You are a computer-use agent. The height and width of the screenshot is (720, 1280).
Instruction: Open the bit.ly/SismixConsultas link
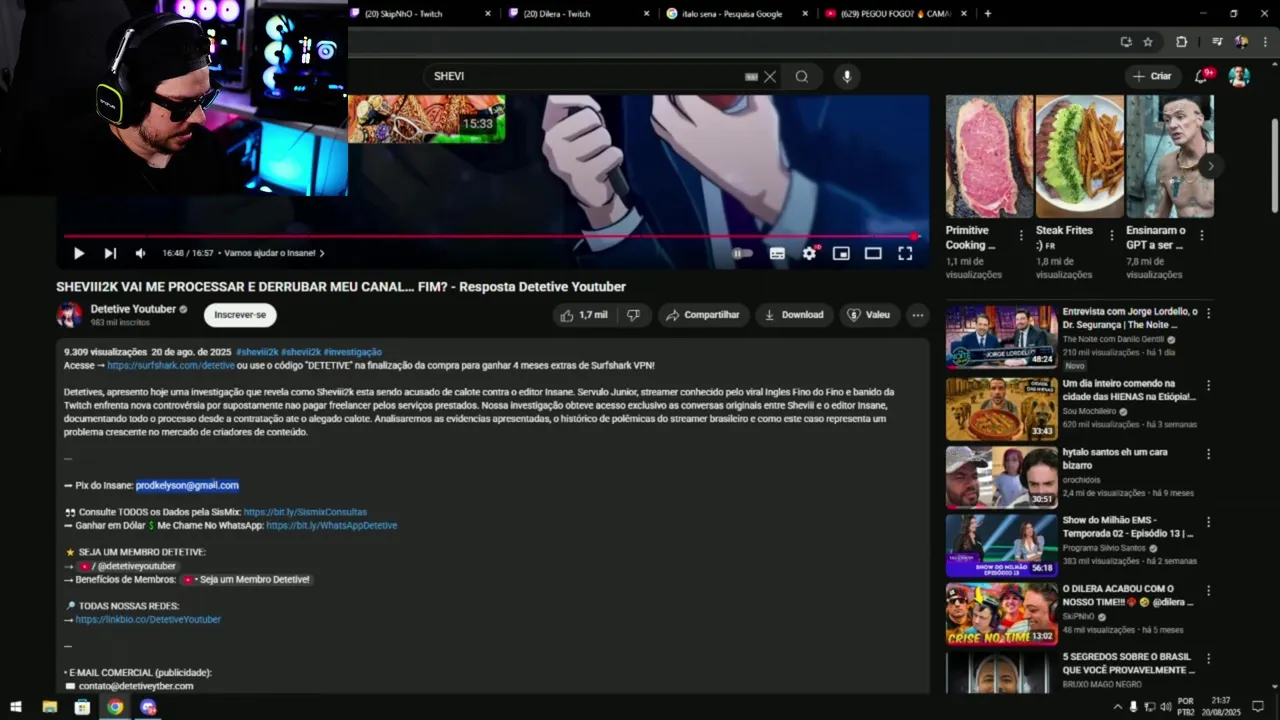305,512
